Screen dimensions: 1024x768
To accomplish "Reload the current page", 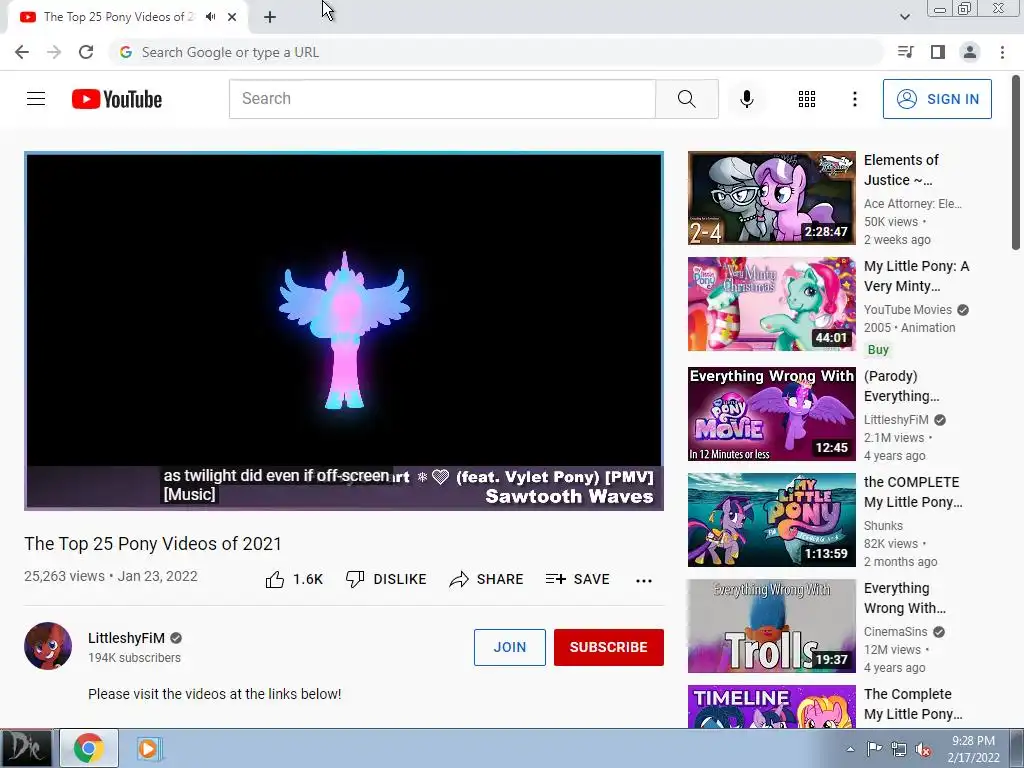I will point(86,52).
